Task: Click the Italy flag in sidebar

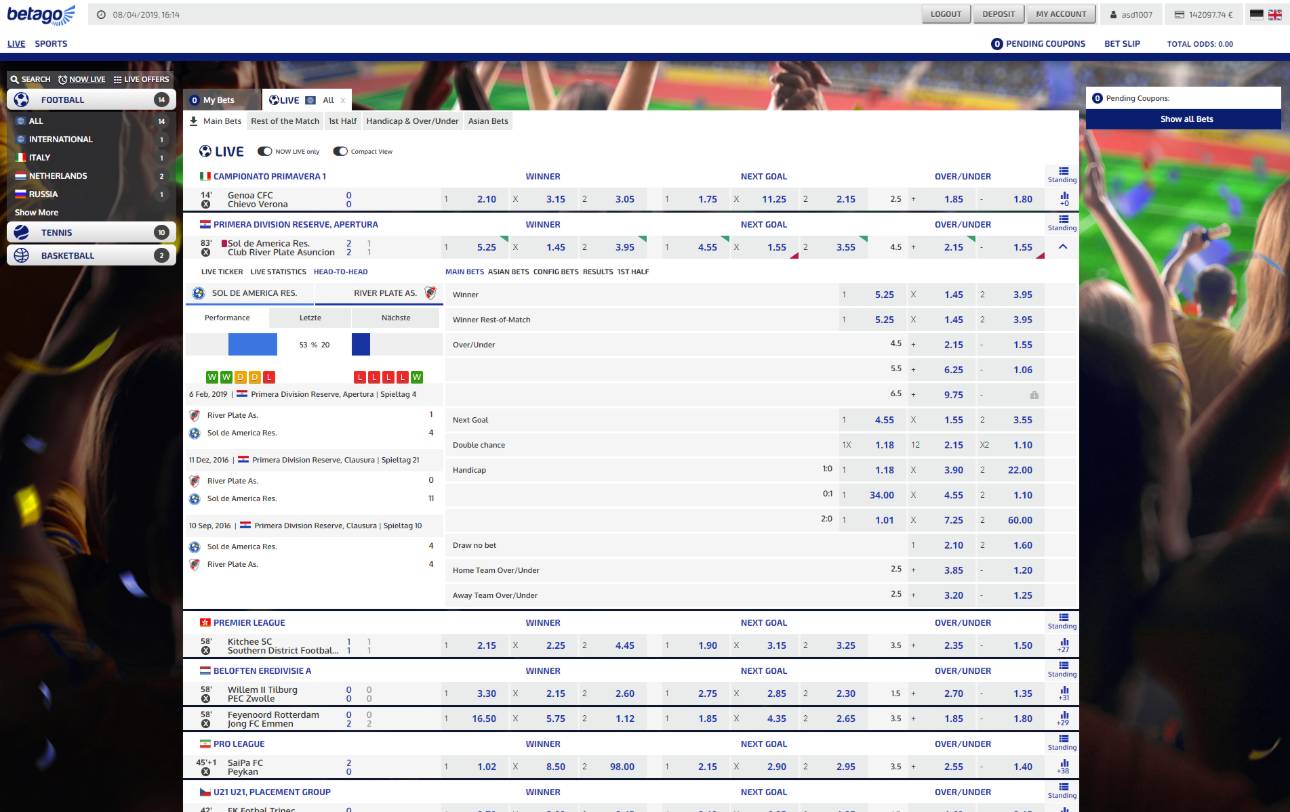Action: click(x=20, y=157)
